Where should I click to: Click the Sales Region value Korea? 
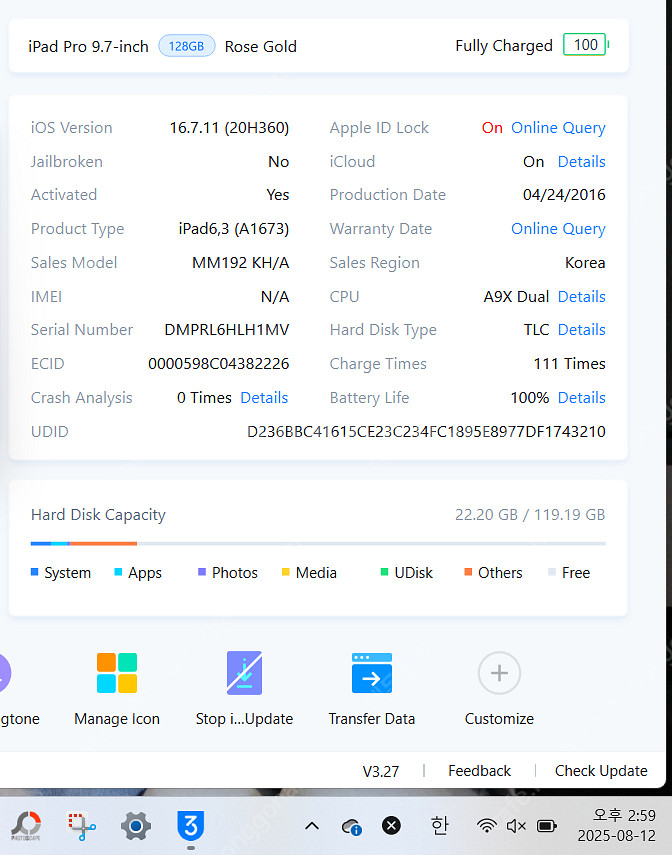pos(585,263)
